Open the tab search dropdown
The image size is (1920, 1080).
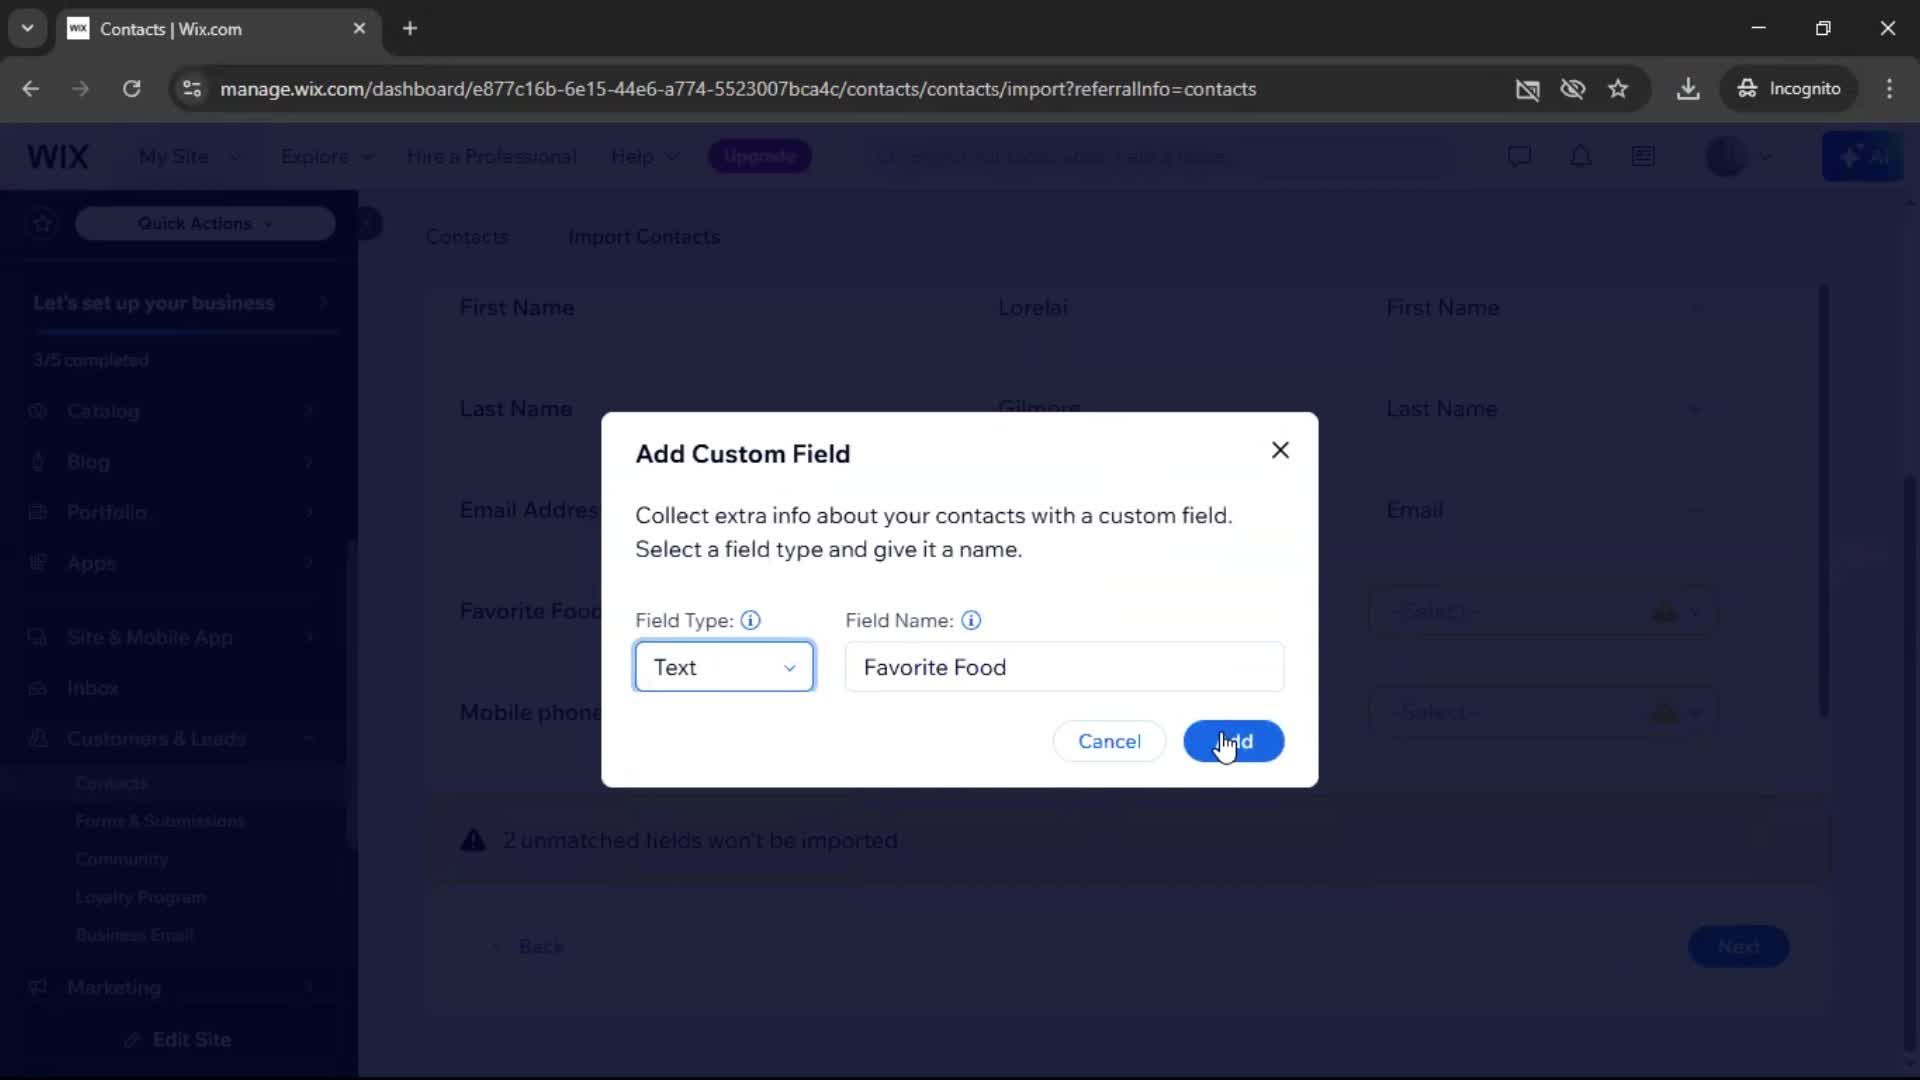click(27, 29)
